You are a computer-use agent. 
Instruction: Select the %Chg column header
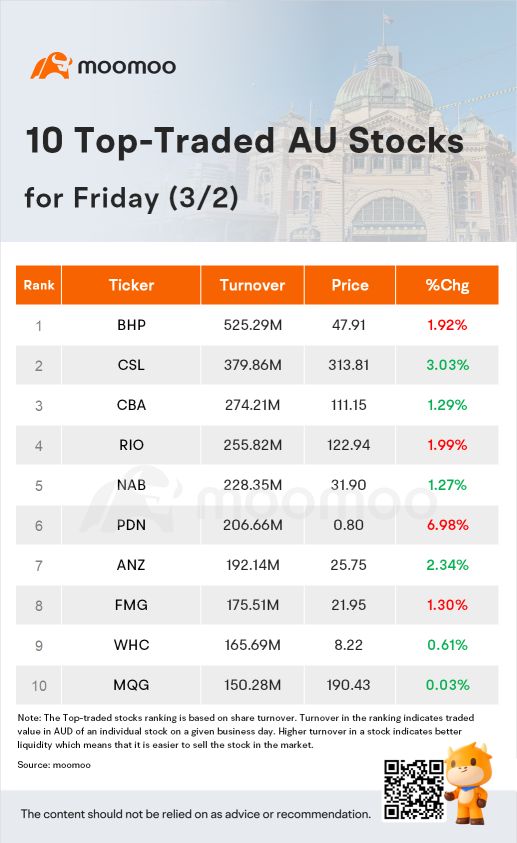[447, 285]
